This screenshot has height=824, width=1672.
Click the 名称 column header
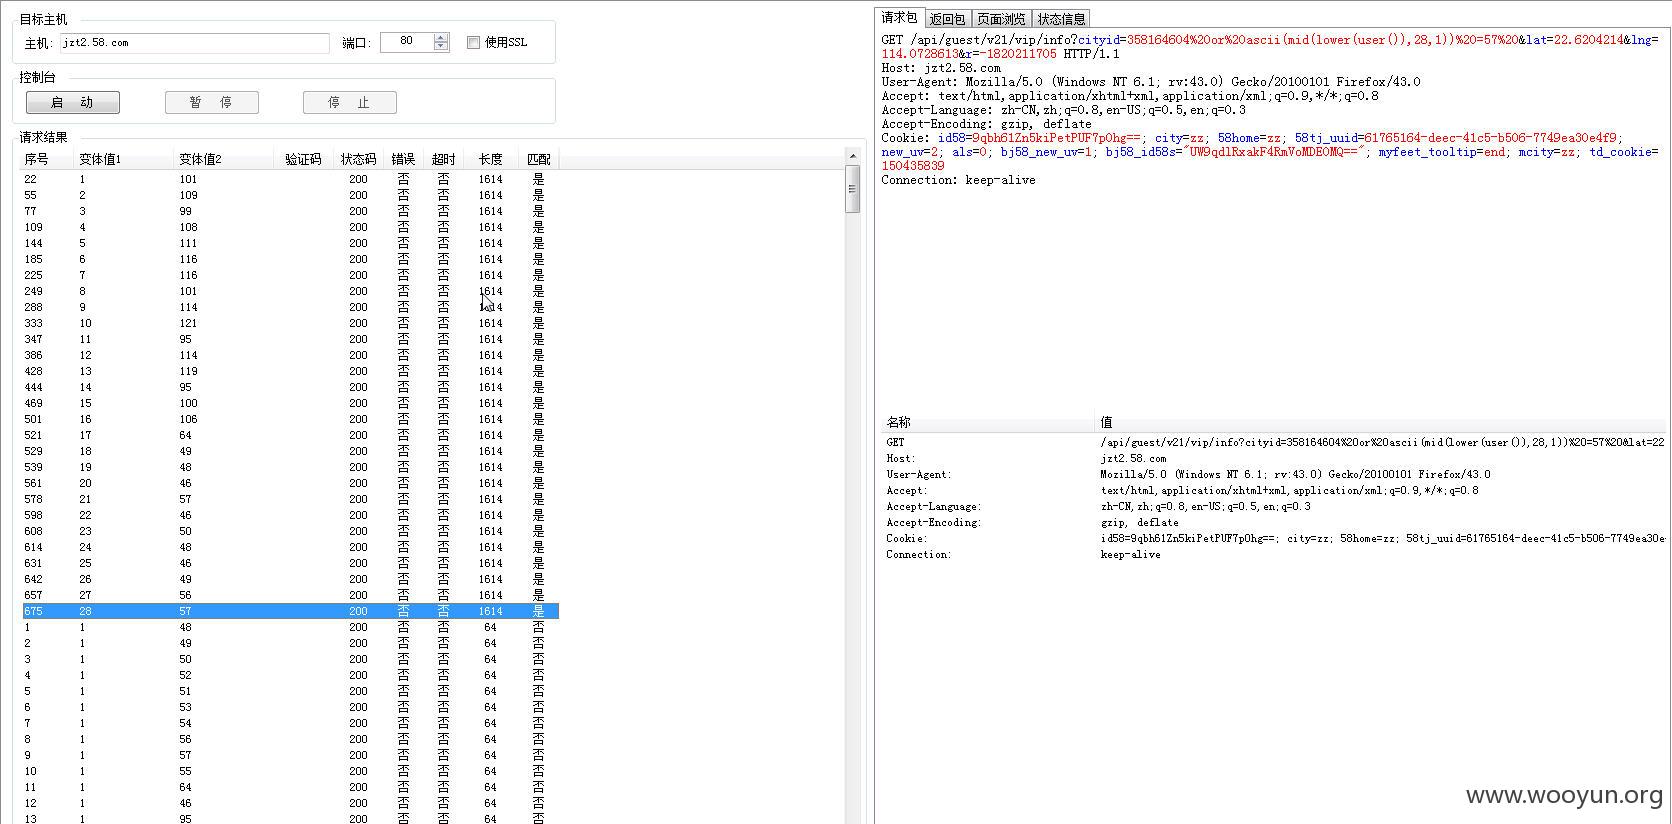tap(989, 422)
